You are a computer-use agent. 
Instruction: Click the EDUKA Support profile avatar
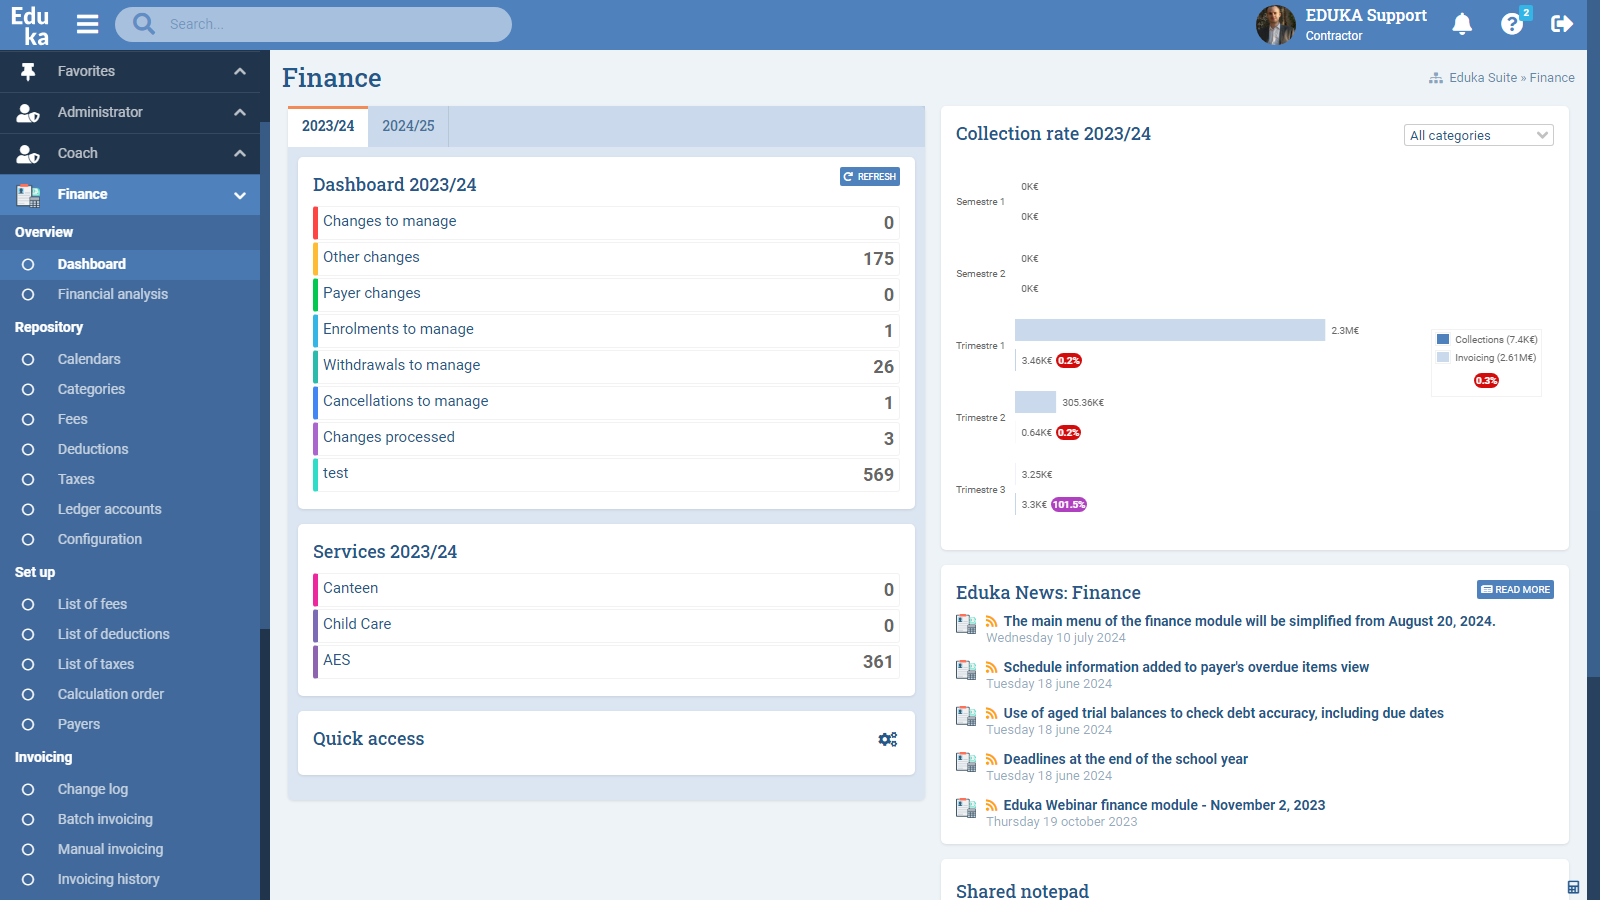1275,24
